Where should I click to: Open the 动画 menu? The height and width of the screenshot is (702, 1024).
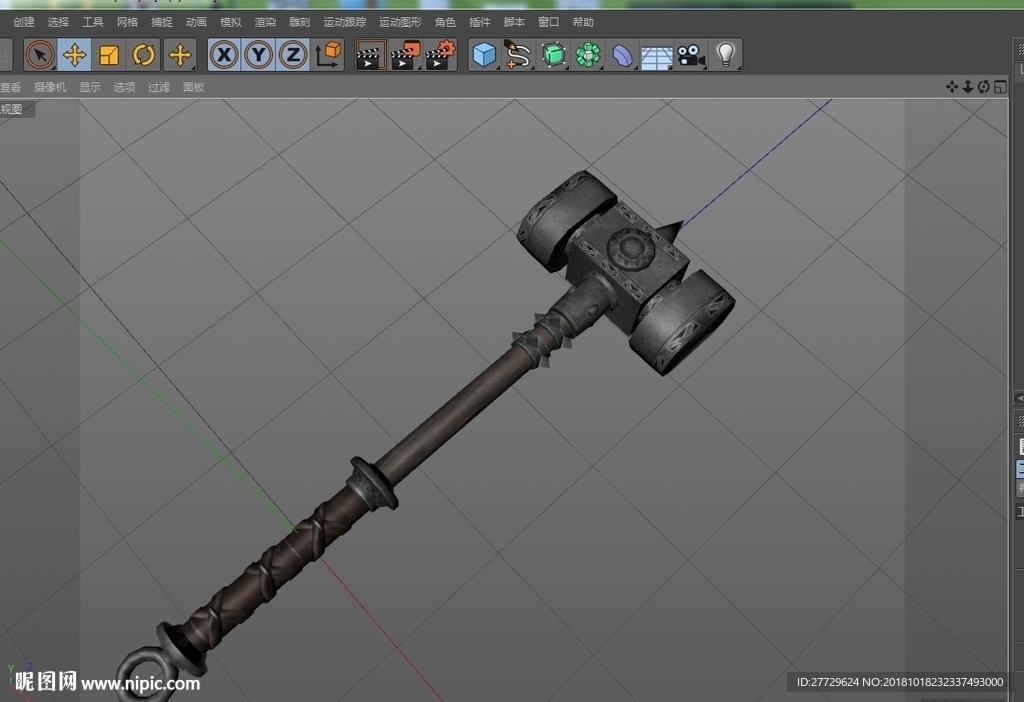coord(196,22)
